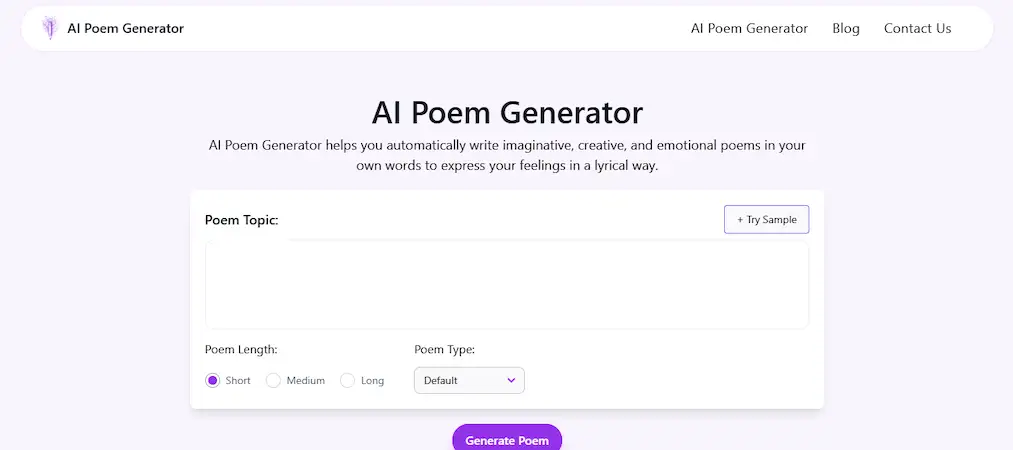Open the Contact Us page
This screenshot has width=1013, height=450.
[917, 28]
